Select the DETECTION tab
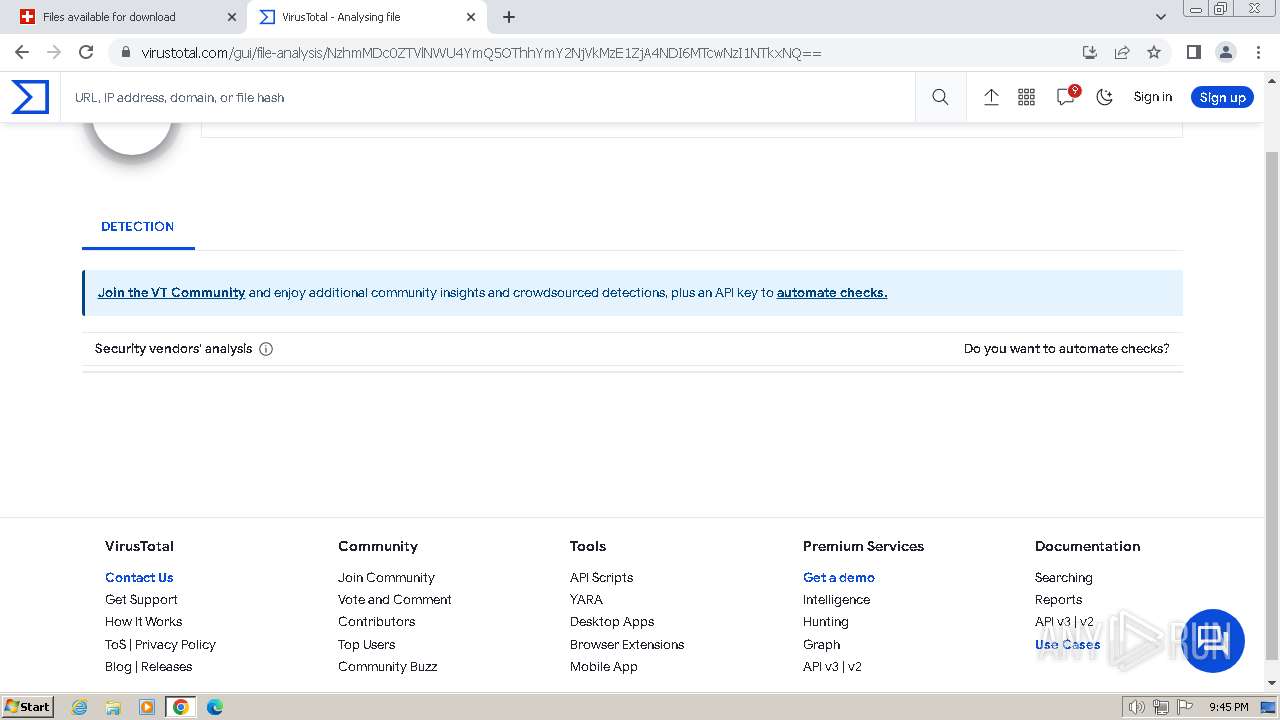The height and width of the screenshot is (720, 1280). [138, 227]
